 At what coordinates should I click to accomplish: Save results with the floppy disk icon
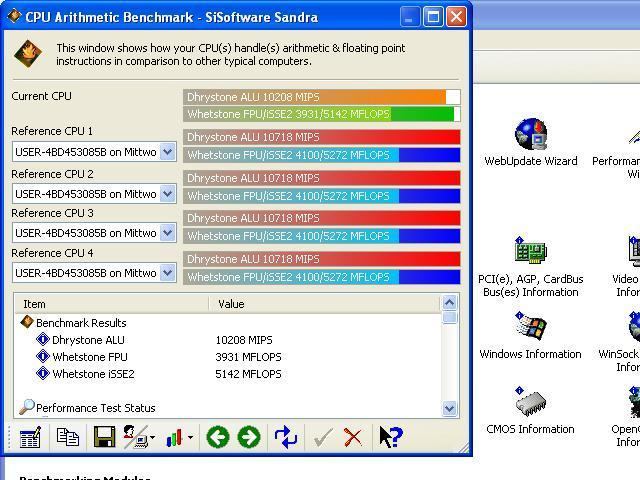click(104, 437)
